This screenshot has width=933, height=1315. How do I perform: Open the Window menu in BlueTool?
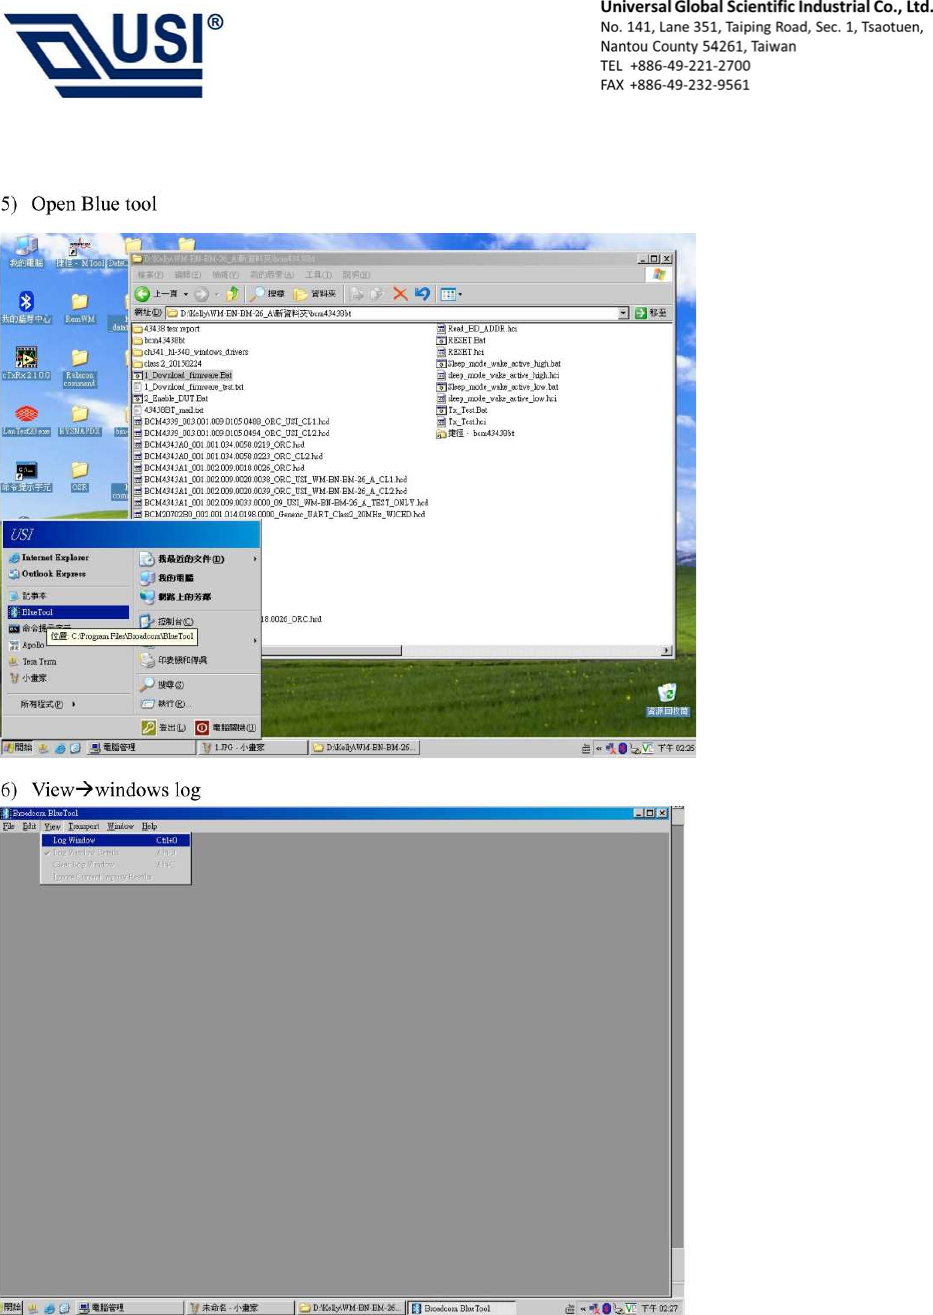coord(120,827)
